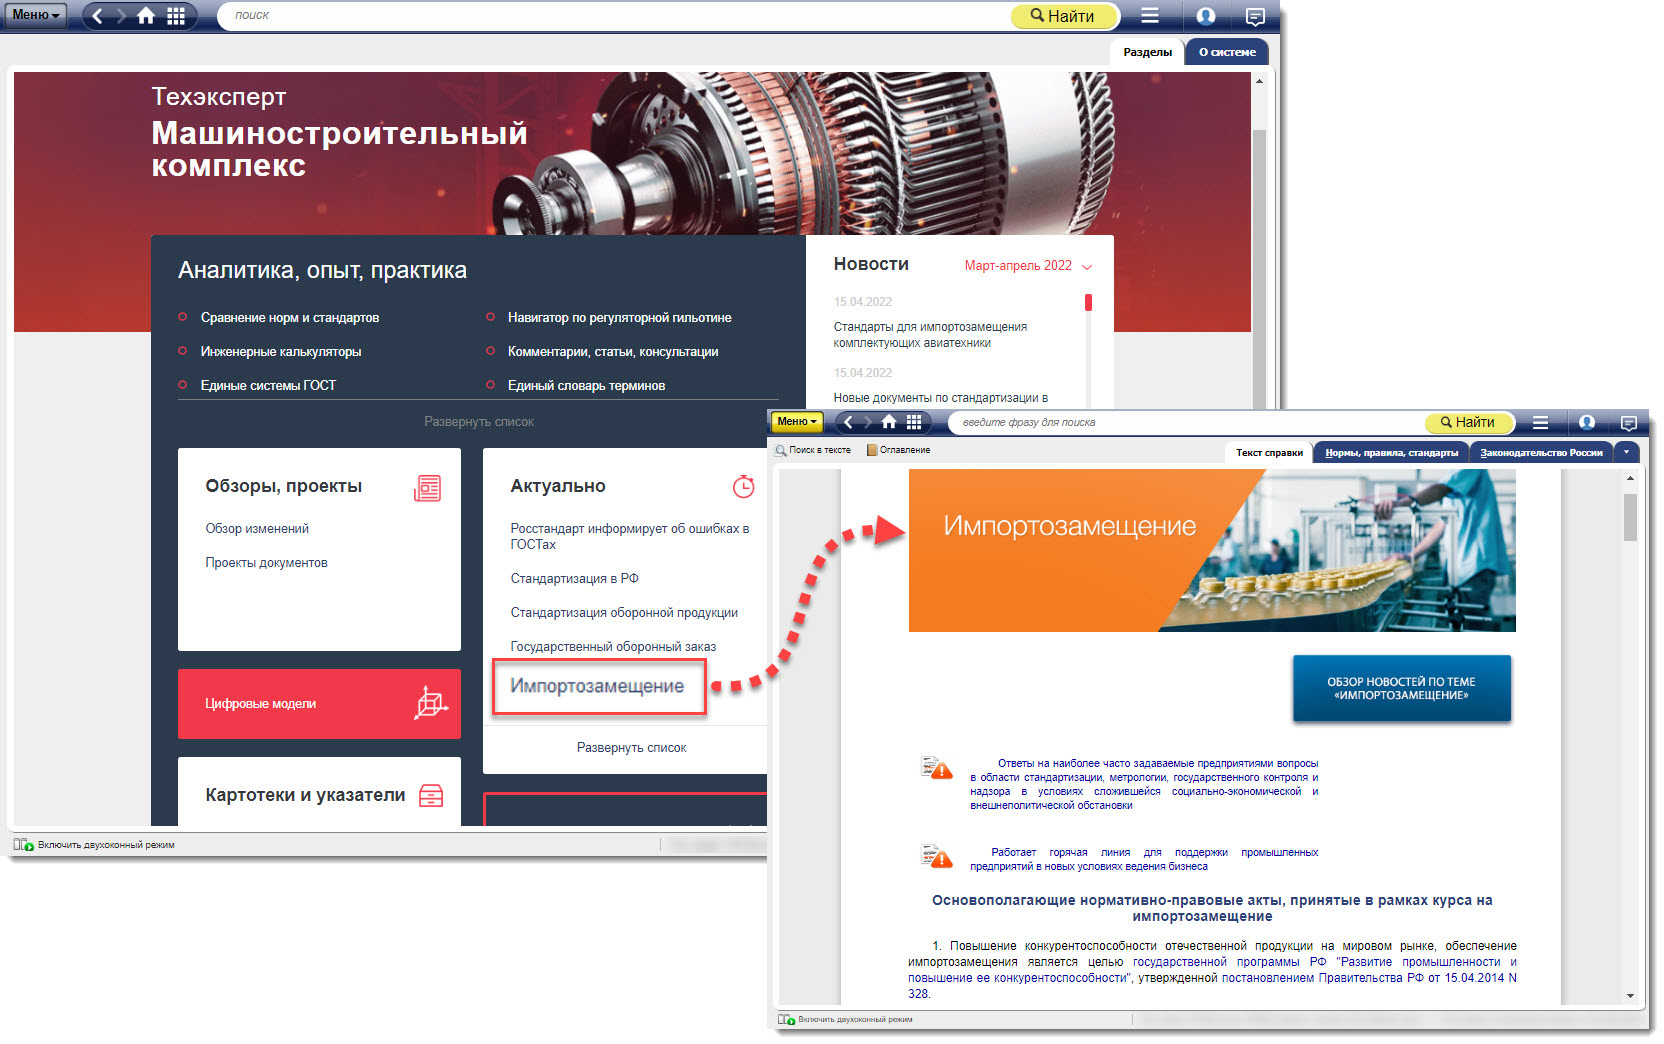Open the Оглавление contents tool
The height and width of the screenshot is (1044, 1664).
[x=898, y=451]
